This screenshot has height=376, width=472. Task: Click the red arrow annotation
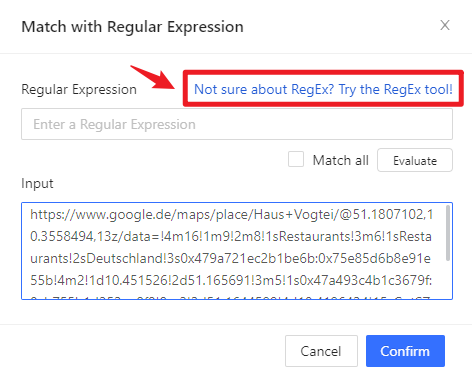pyautogui.click(x=152, y=77)
